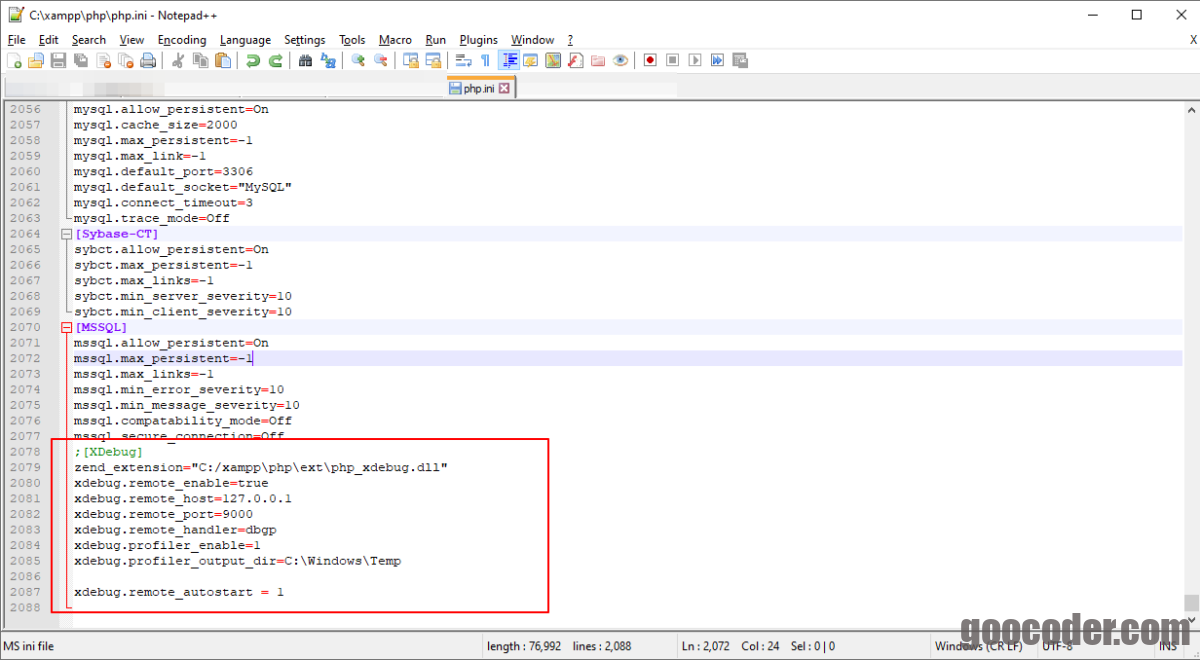
Task: Open the Run menu
Action: (x=435, y=40)
